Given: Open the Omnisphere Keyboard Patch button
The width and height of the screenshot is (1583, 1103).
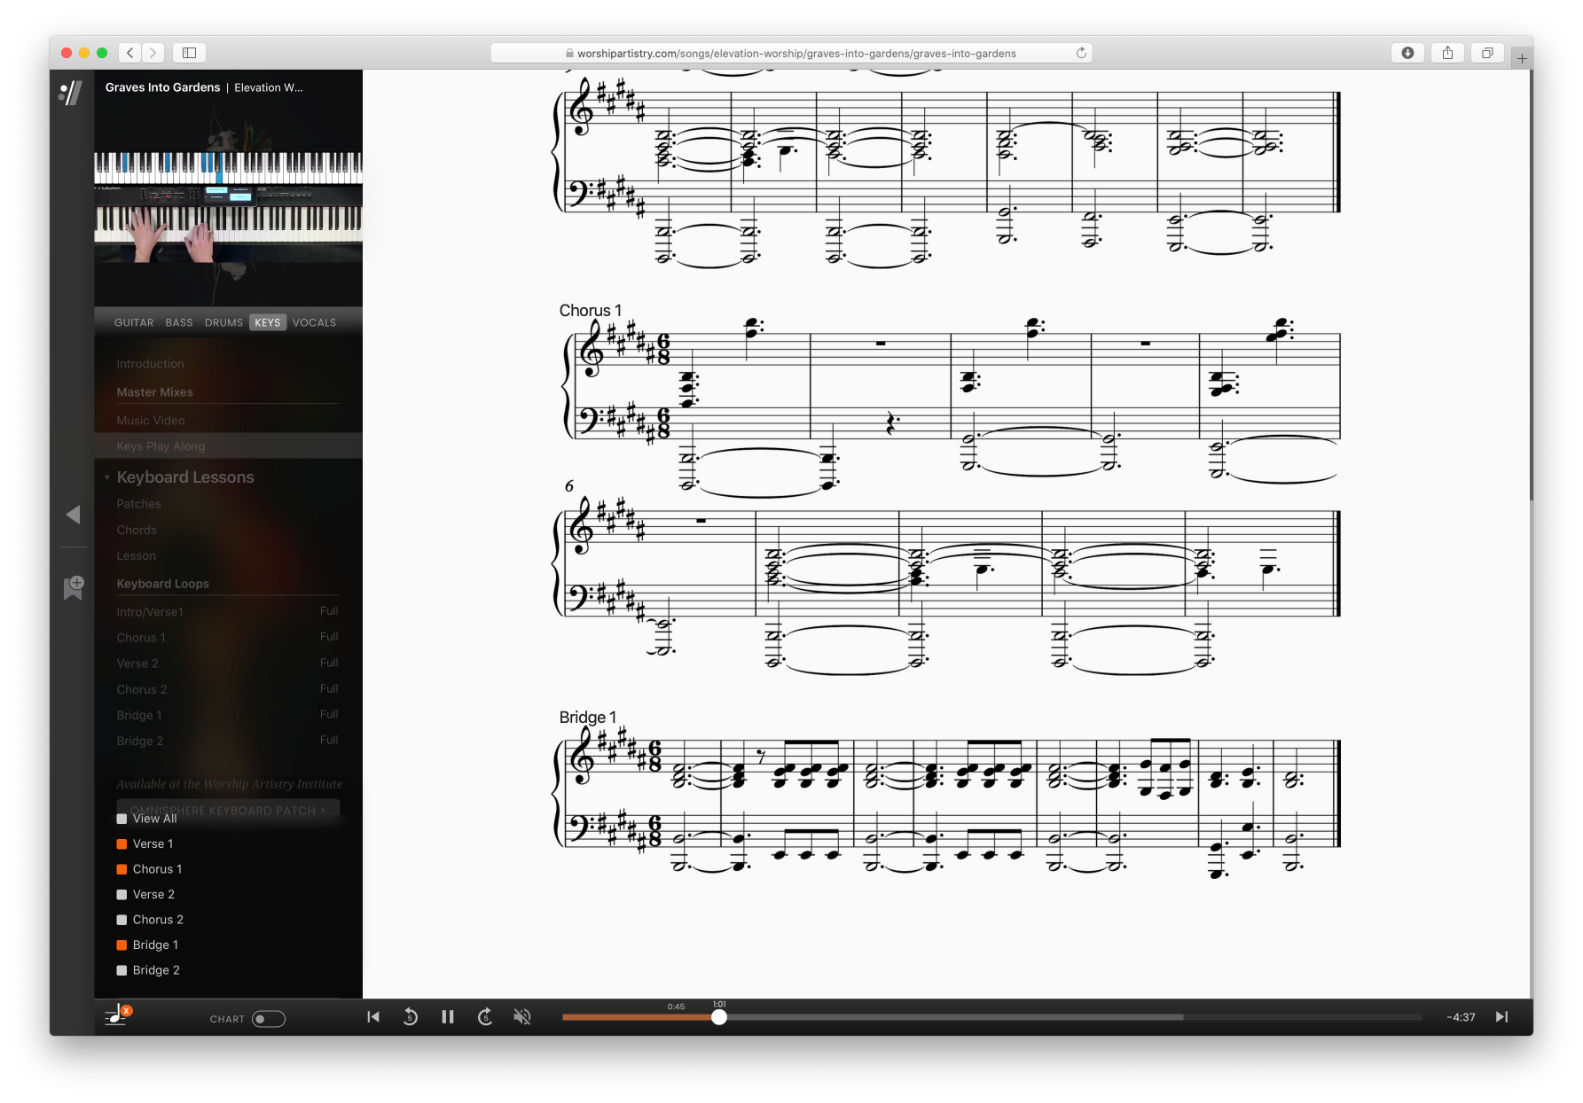Looking at the screenshot, I should click(228, 810).
